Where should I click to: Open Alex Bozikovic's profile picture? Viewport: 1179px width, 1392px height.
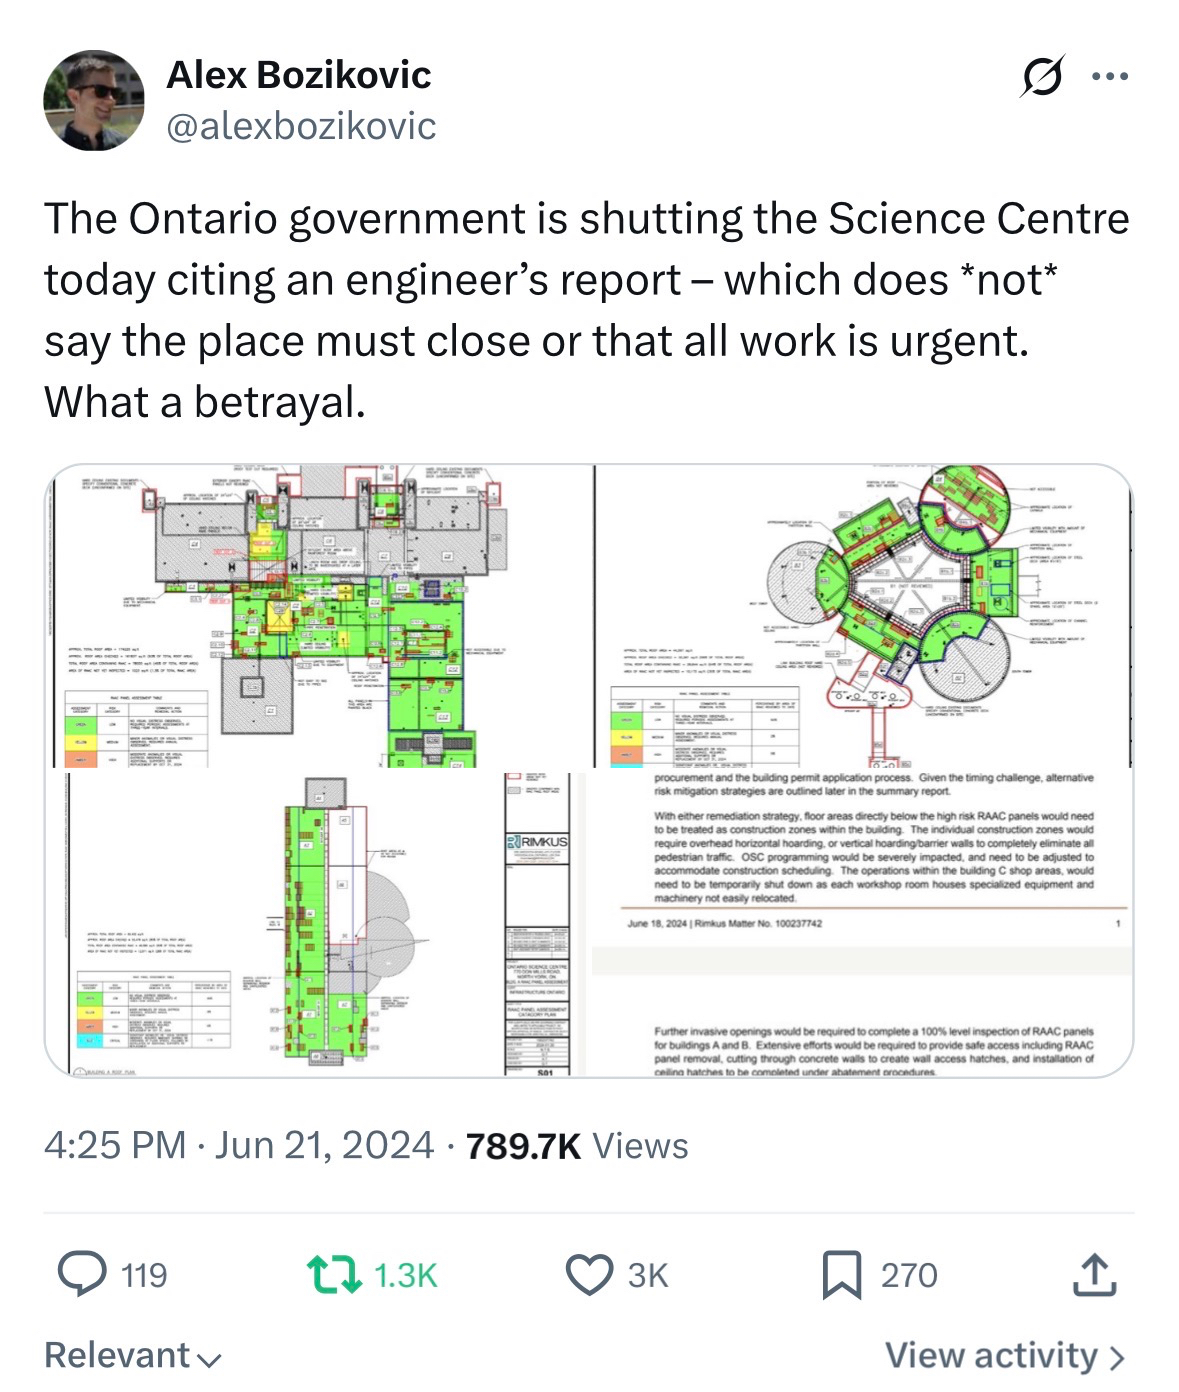(94, 100)
